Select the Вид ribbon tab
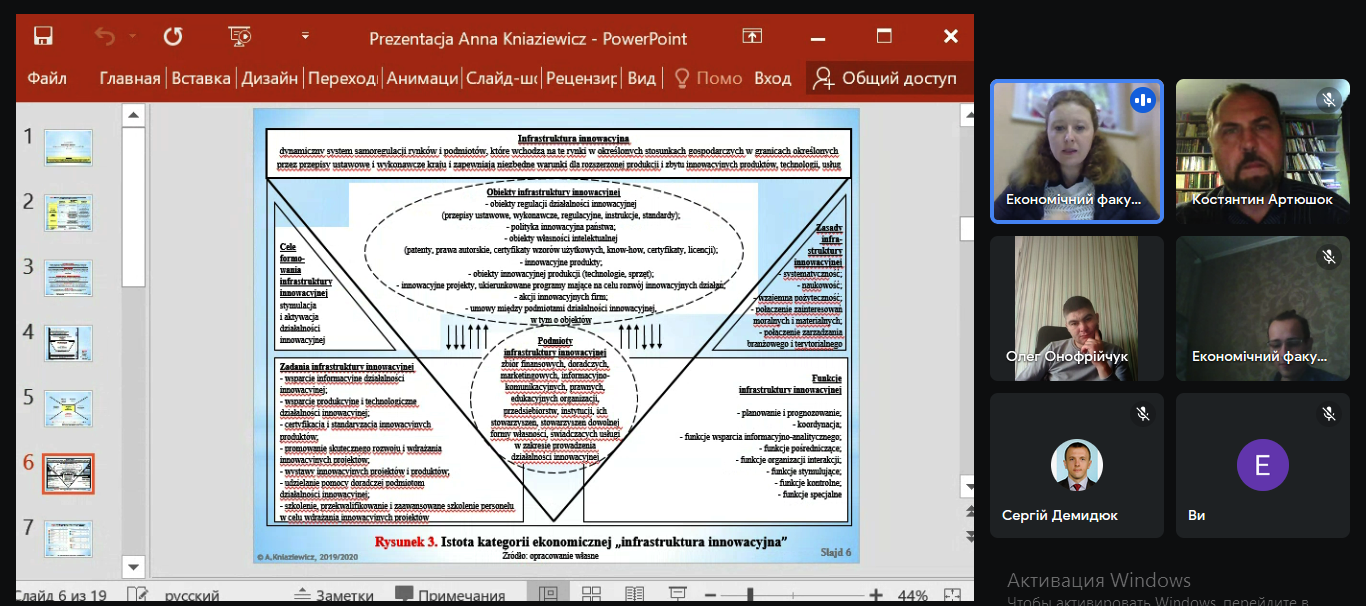The image size is (1366, 606). tap(642, 78)
